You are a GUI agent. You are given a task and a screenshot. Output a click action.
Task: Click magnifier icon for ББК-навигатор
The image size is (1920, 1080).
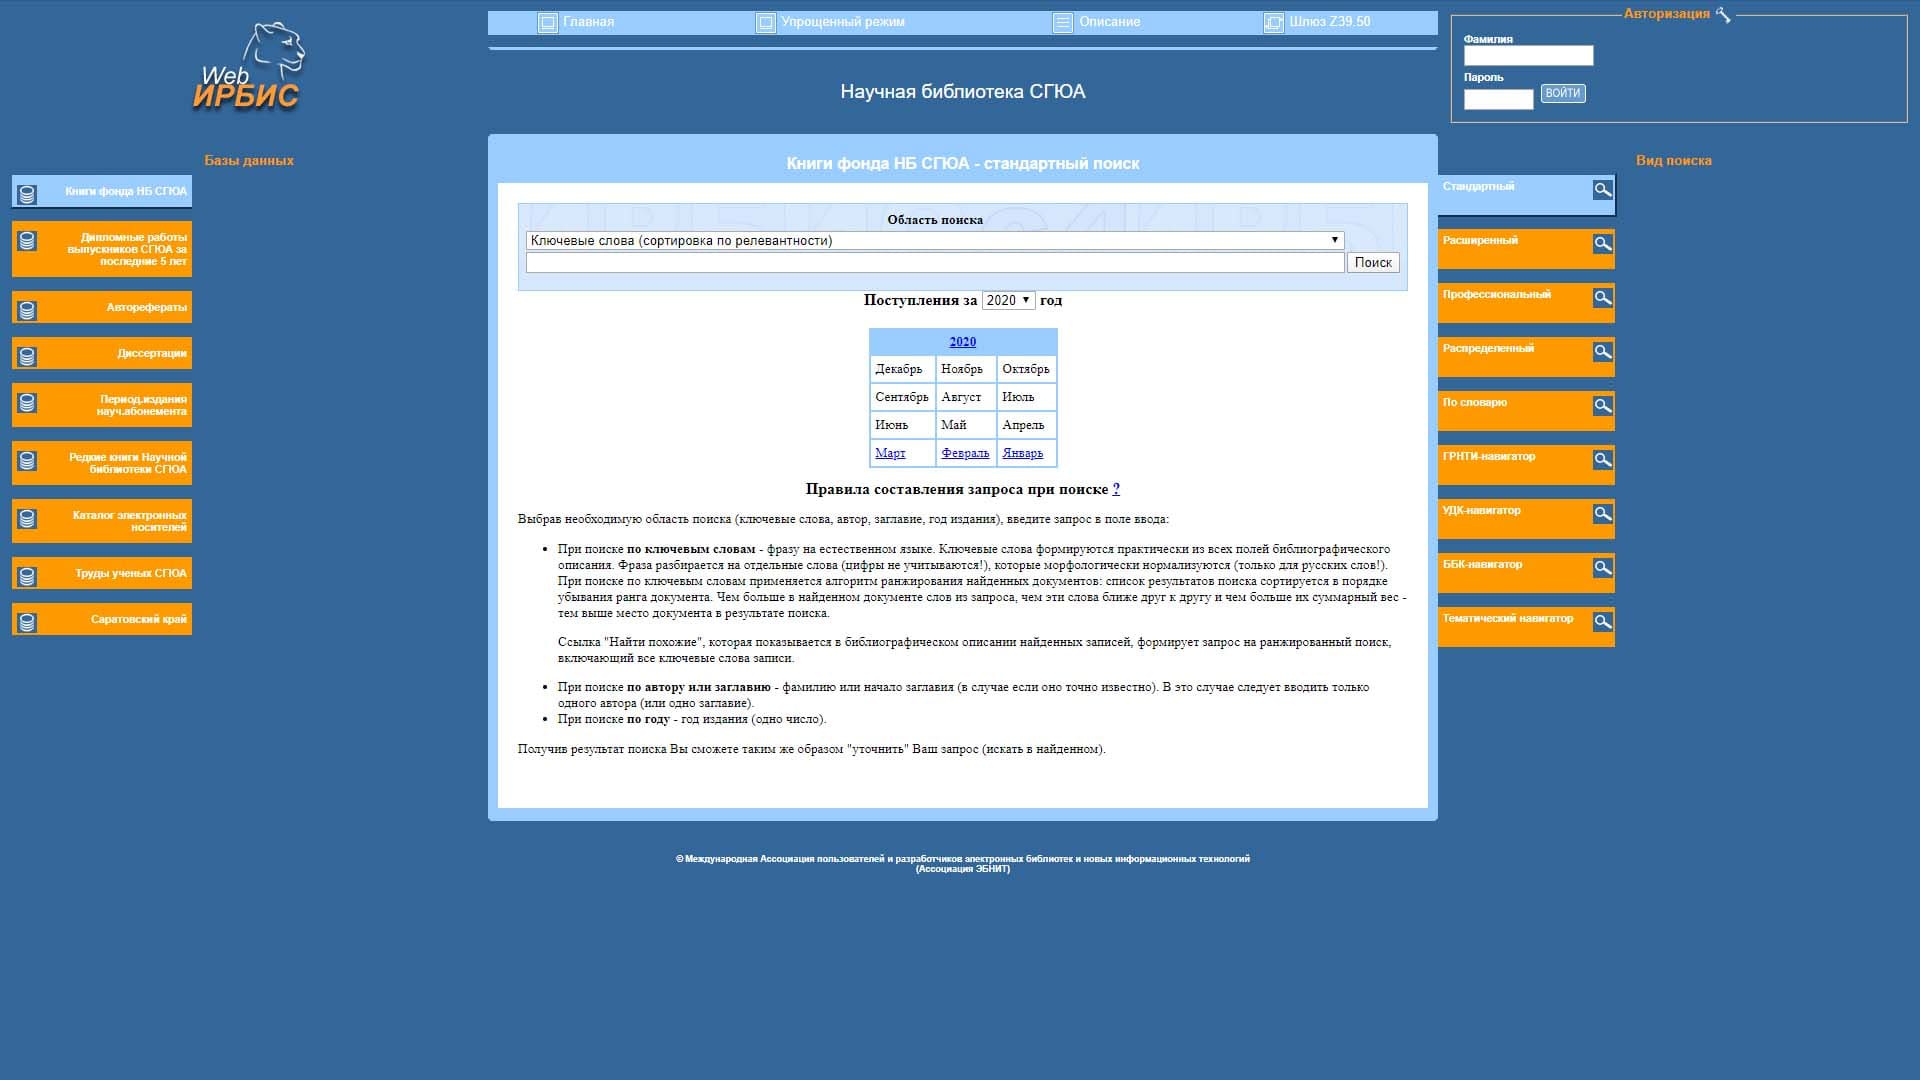(x=1602, y=567)
